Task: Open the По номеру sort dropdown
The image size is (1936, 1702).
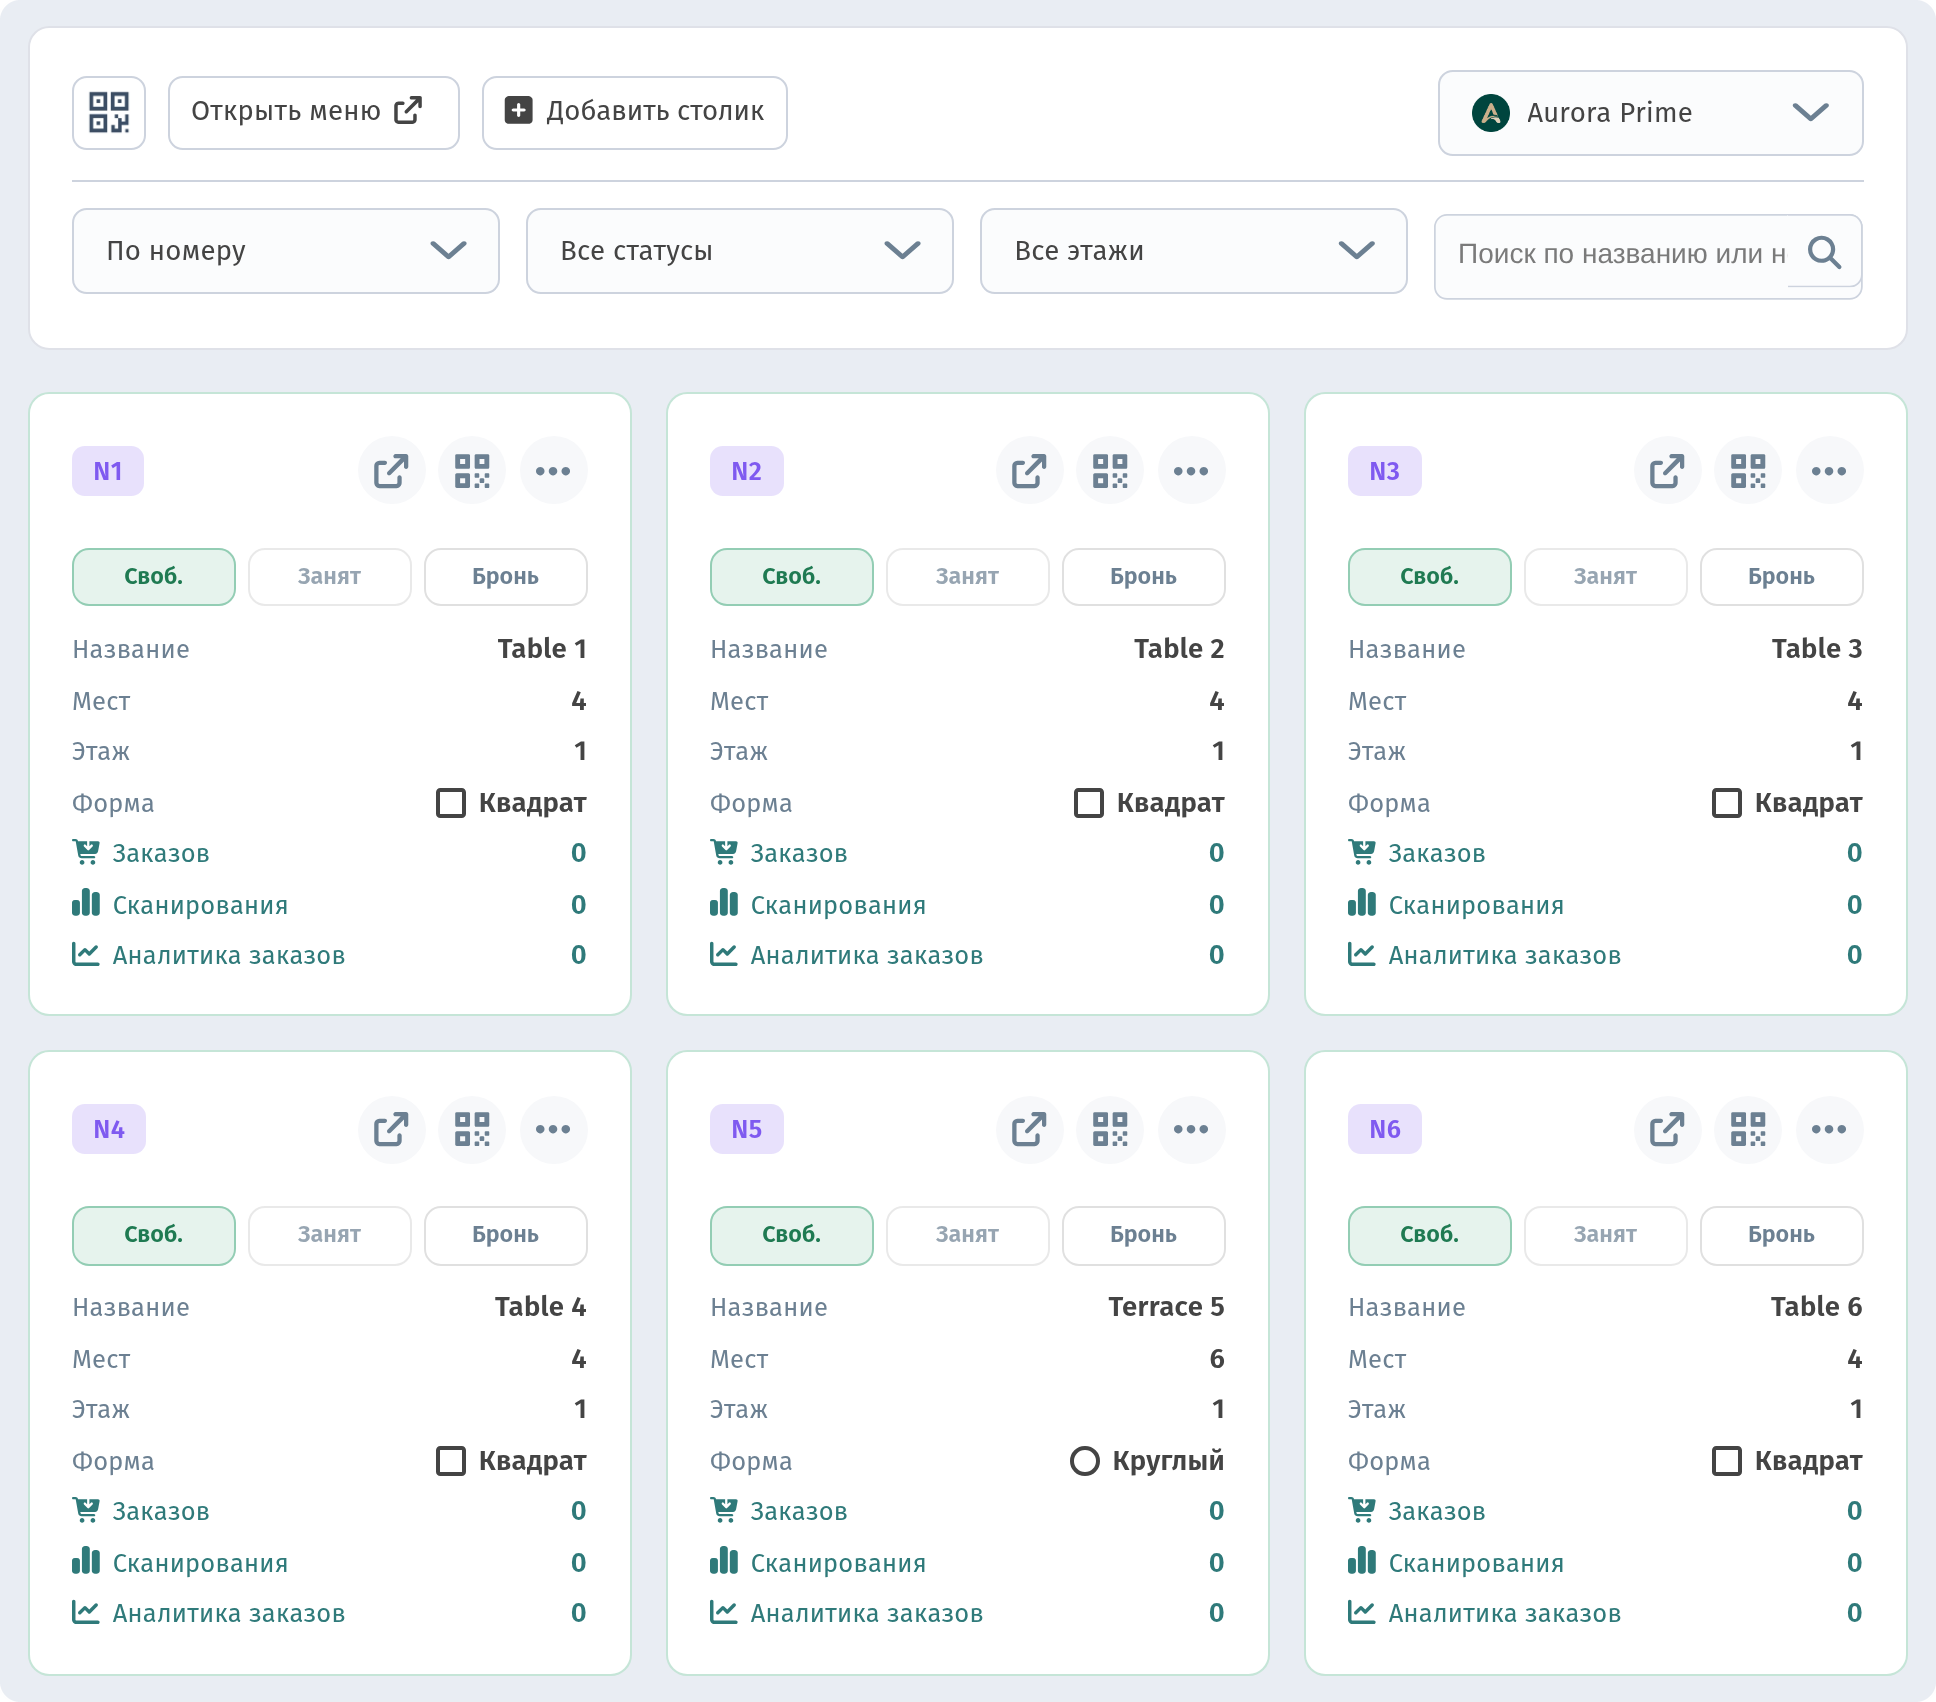Action: [x=286, y=251]
